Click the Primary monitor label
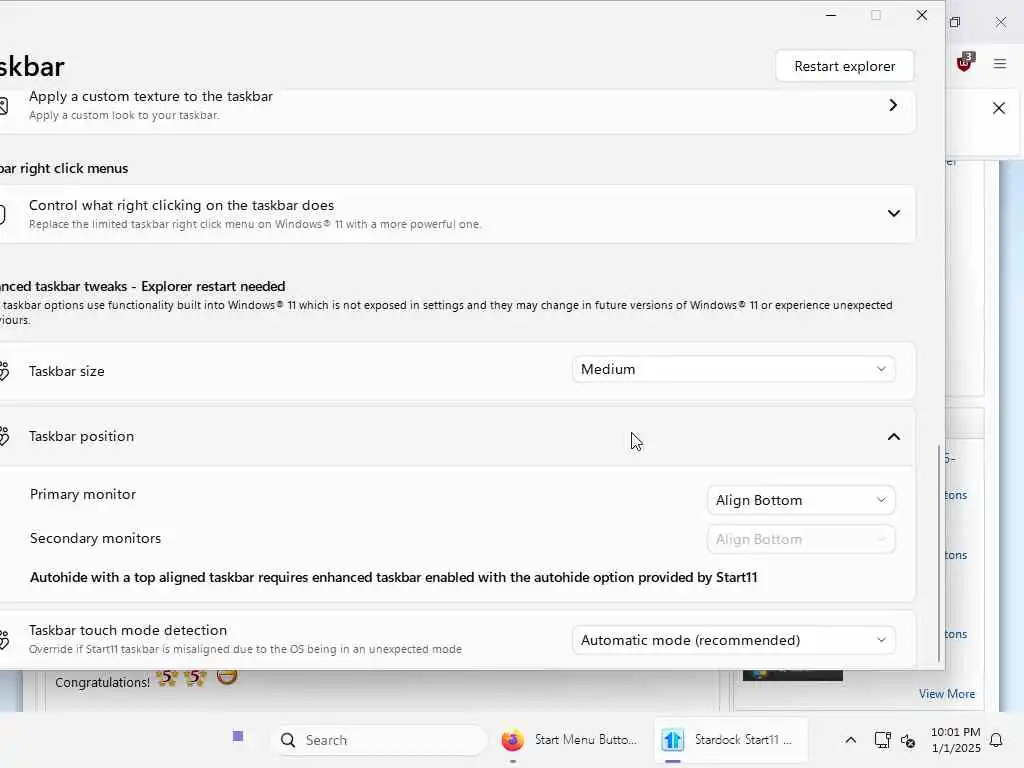Screen dimensions: 1024x768 tap(83, 494)
